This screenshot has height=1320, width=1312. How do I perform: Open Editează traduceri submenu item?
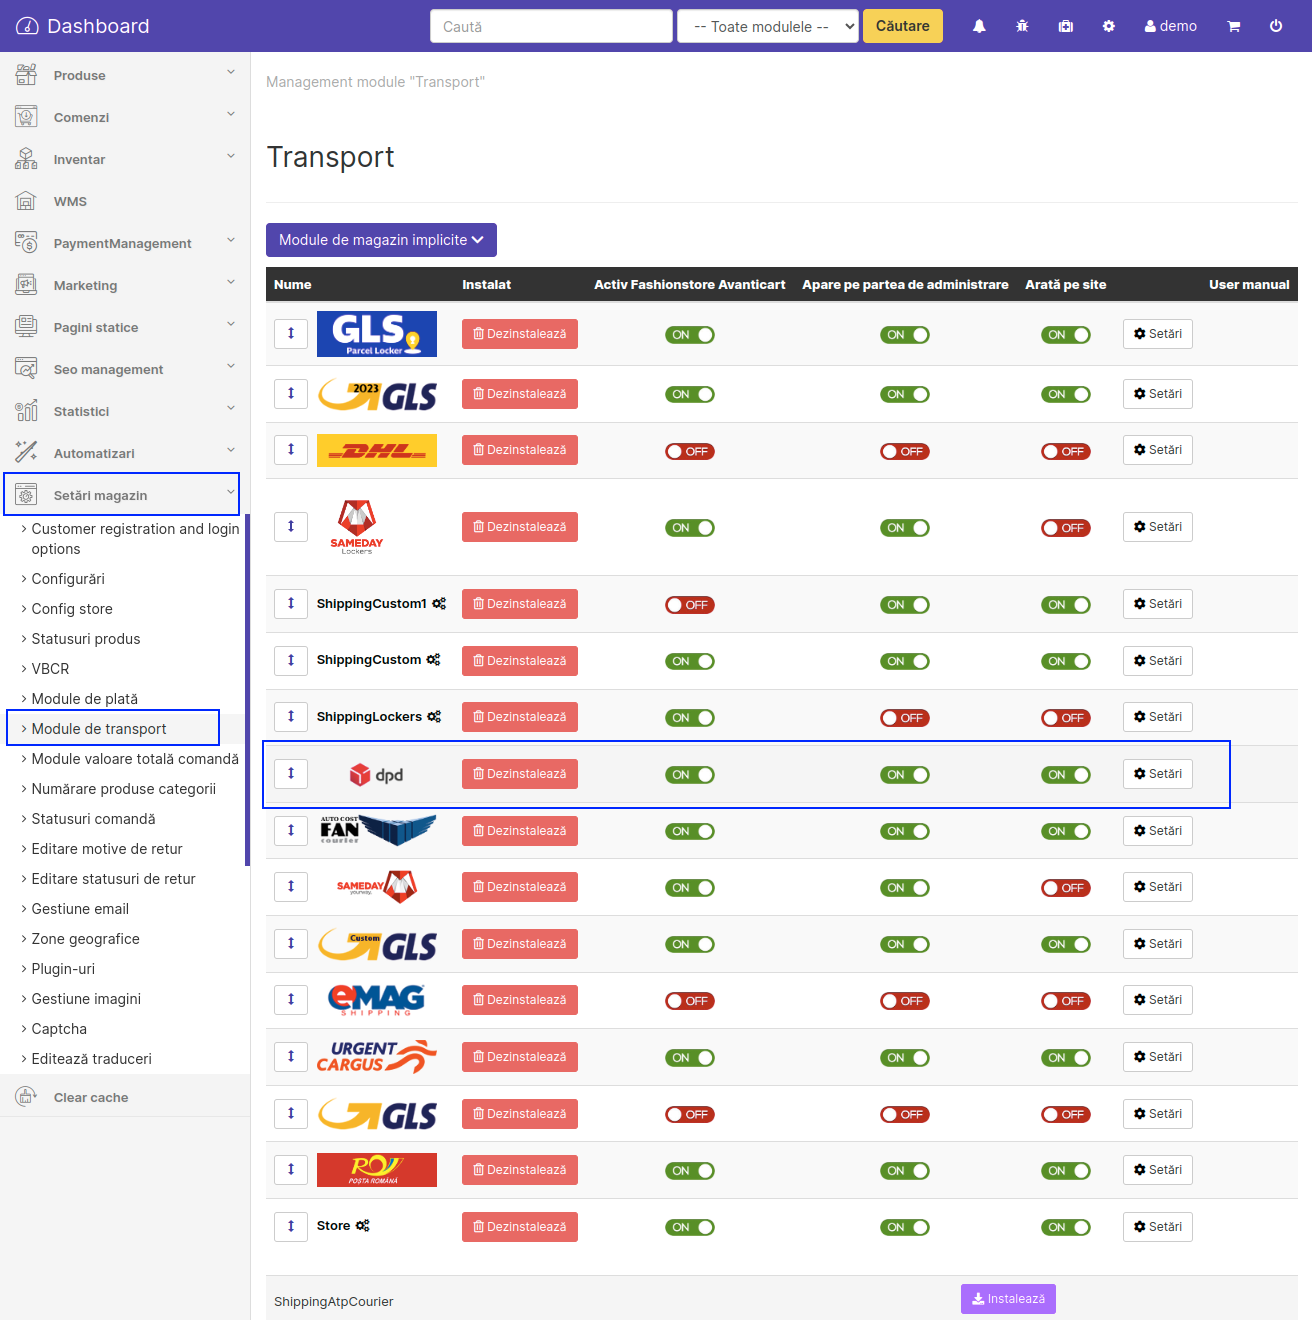point(91,1059)
